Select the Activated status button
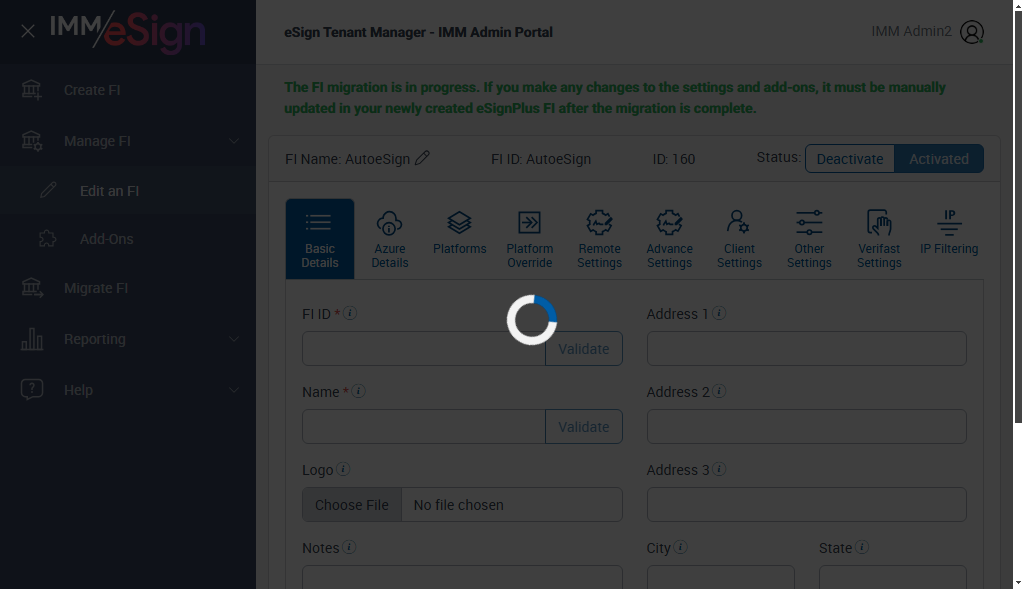 pos(938,159)
